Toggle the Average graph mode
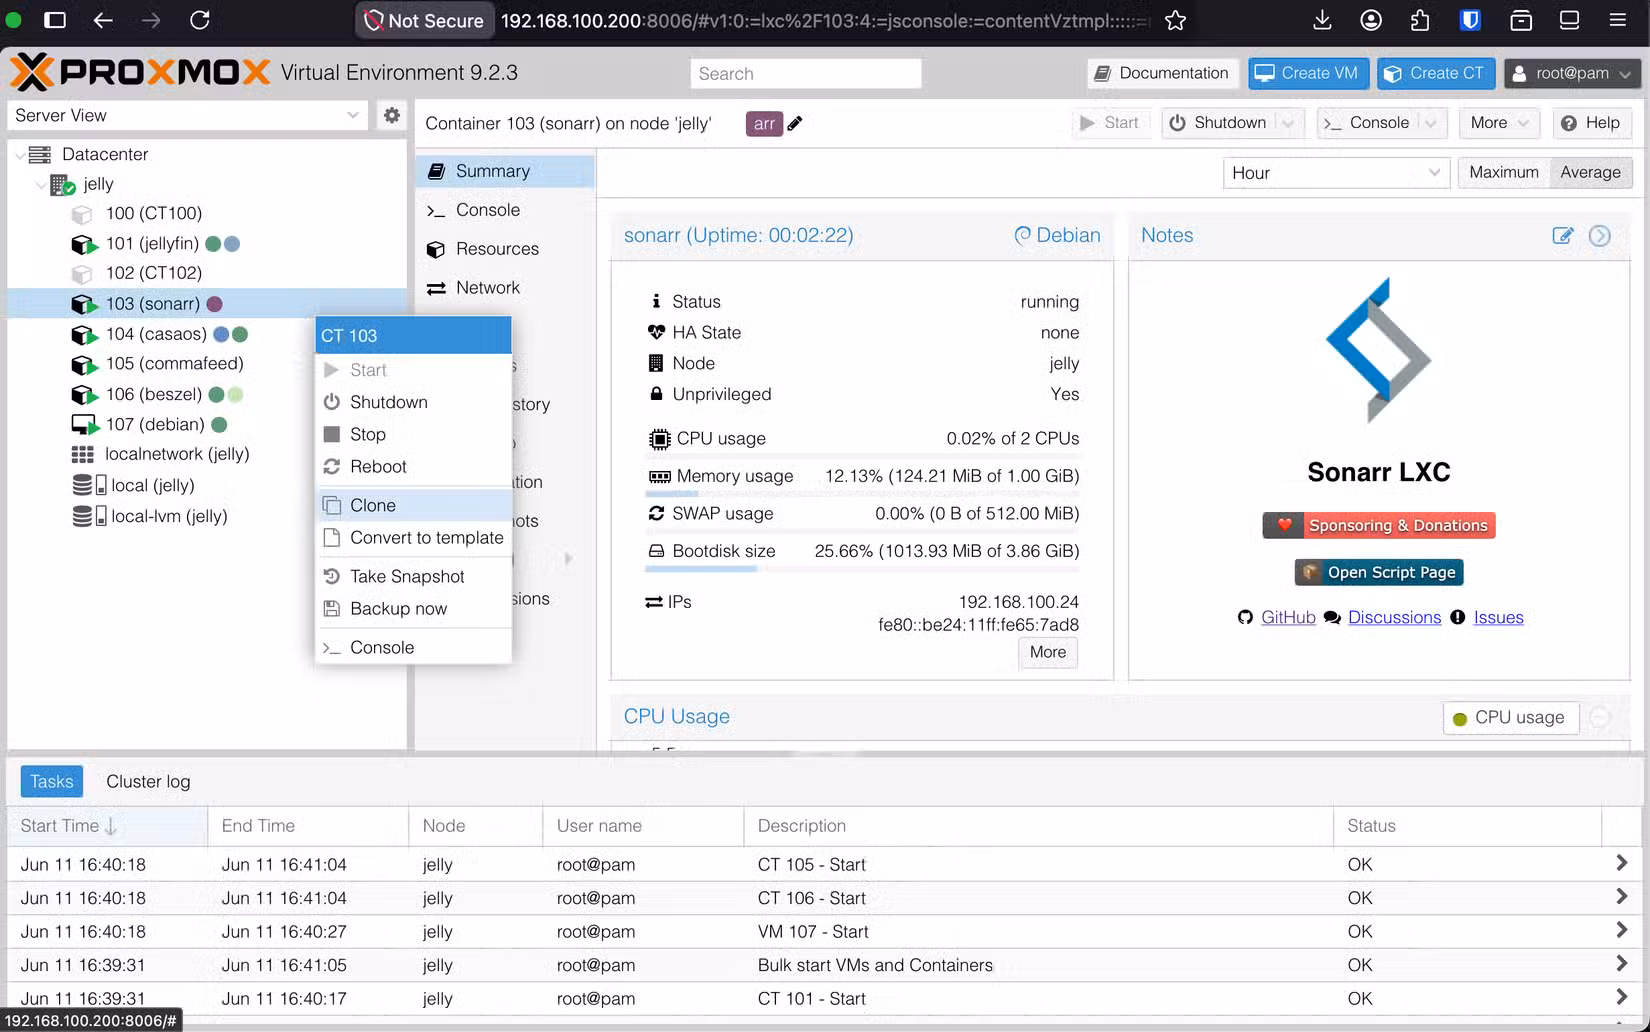This screenshot has width=1650, height=1032. pos(1590,172)
